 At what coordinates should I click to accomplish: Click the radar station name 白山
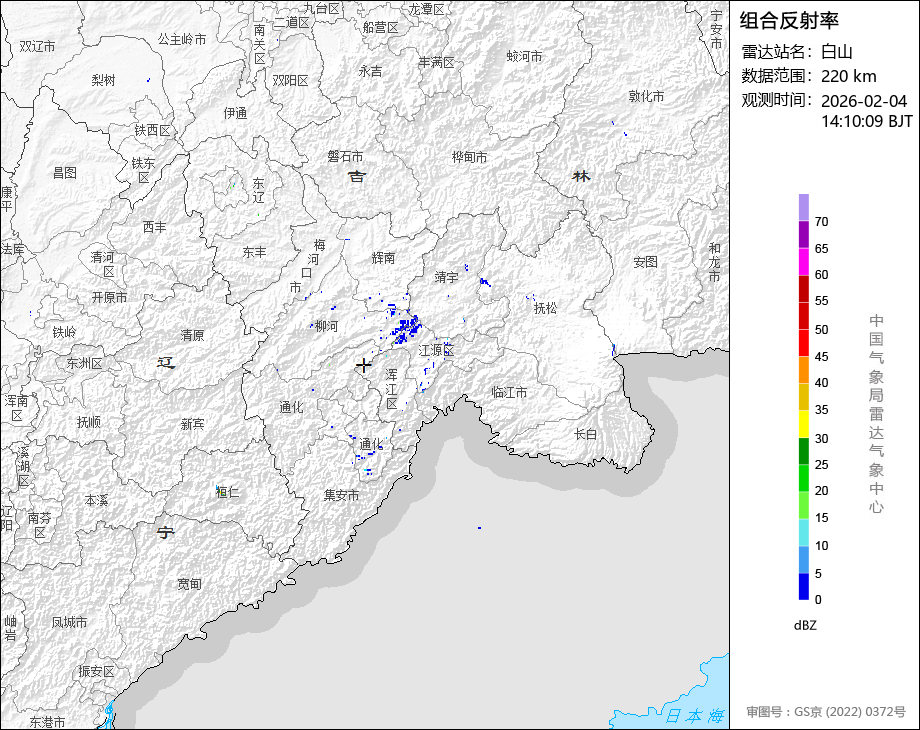point(836,52)
